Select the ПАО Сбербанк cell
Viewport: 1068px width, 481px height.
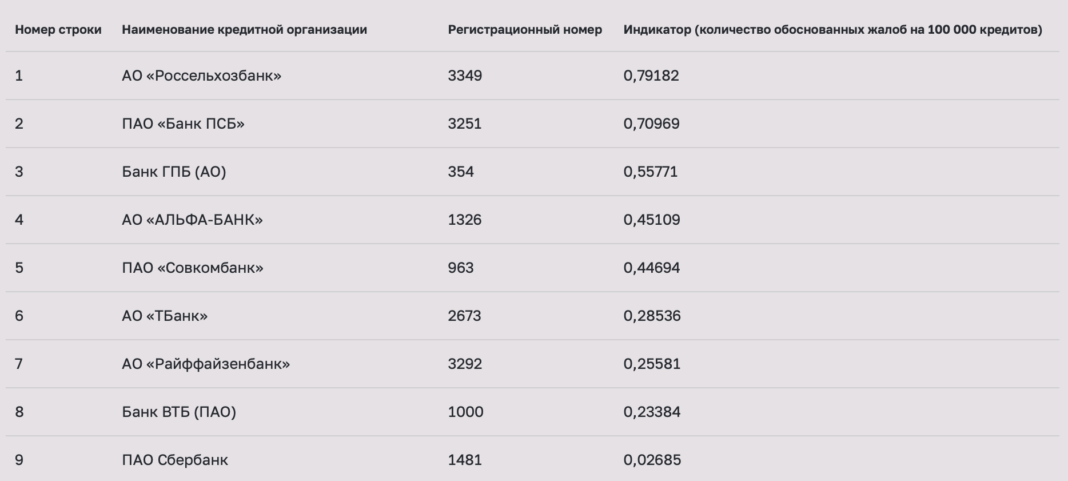(175, 460)
